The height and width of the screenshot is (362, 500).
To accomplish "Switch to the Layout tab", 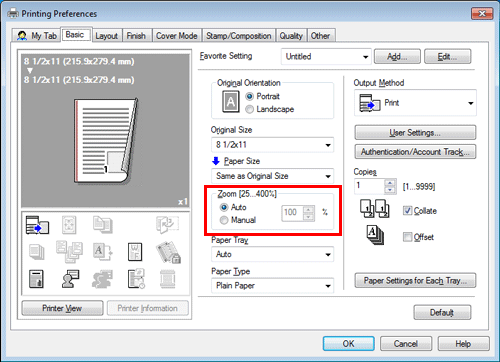I will coord(107,36).
